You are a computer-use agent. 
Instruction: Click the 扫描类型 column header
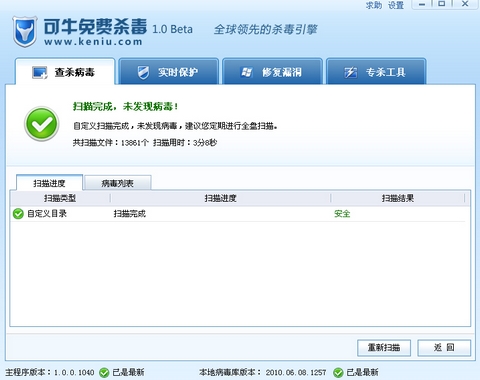(x=60, y=198)
